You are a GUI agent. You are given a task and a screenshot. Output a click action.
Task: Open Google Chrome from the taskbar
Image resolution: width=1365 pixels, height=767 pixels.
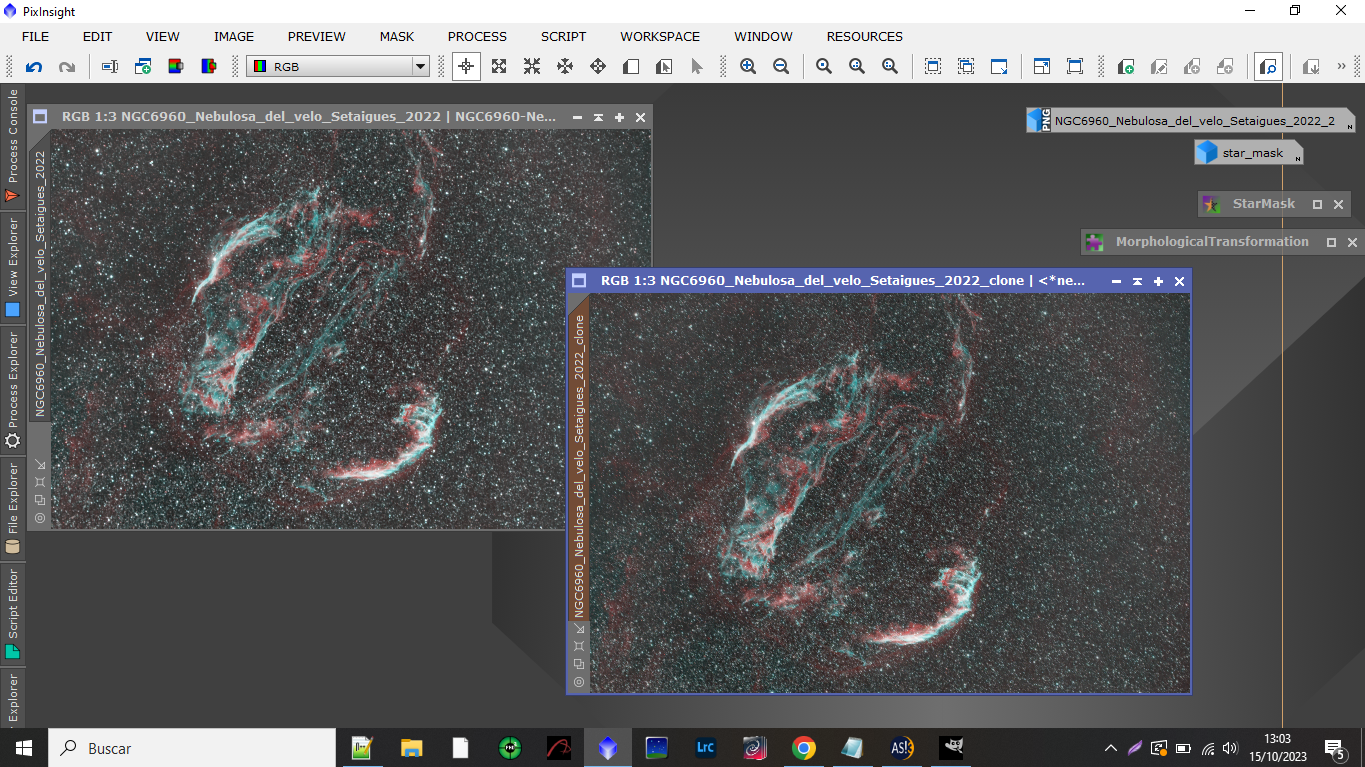click(x=803, y=748)
